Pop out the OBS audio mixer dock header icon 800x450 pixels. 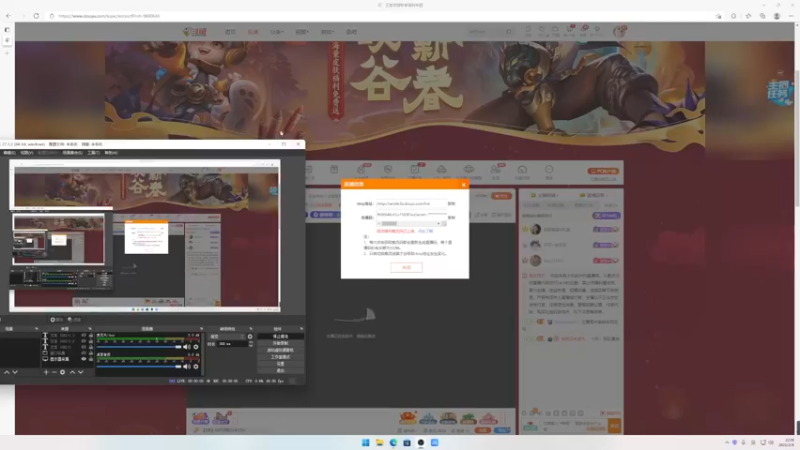202,329
